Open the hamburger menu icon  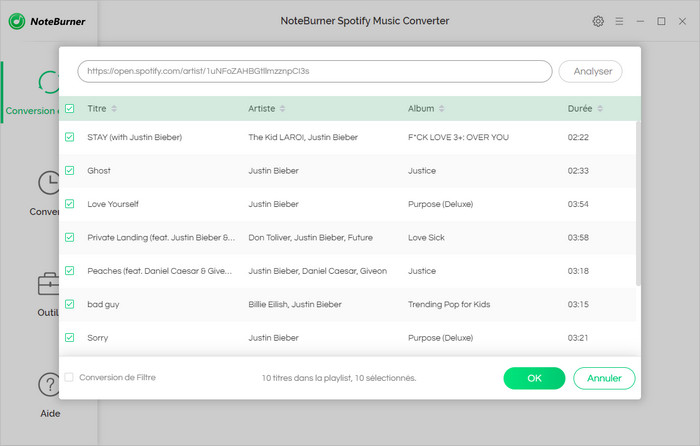point(619,21)
